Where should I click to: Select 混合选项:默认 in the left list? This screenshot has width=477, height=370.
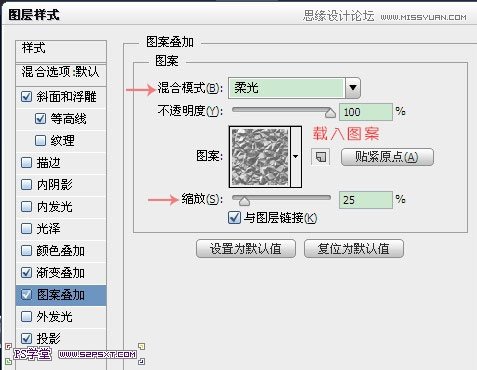tap(61, 72)
